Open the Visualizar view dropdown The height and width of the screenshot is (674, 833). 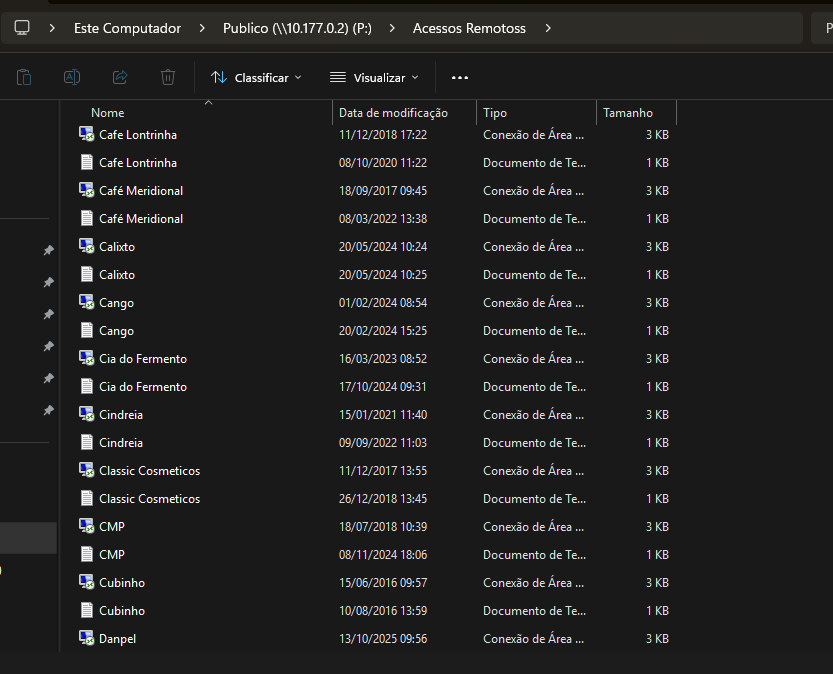(374, 77)
